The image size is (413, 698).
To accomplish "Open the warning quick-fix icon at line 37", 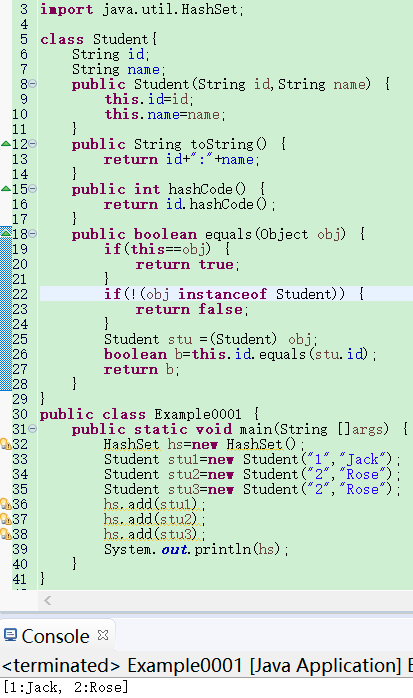I will [x=6, y=519].
